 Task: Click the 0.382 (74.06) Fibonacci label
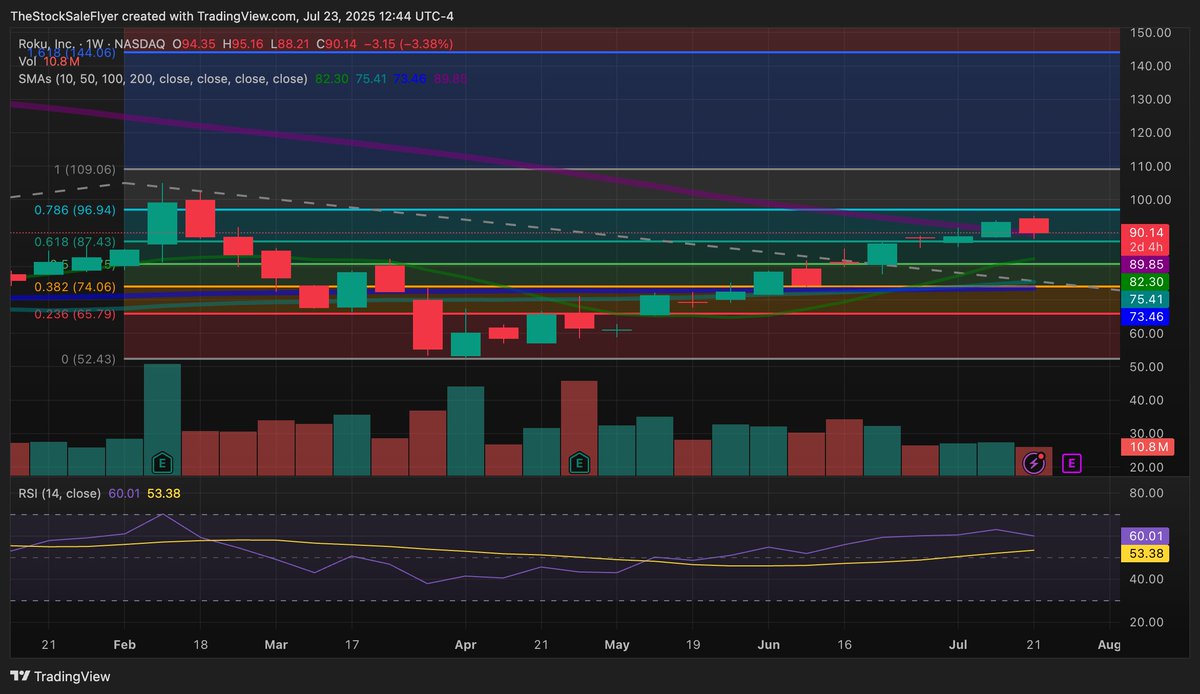point(75,286)
